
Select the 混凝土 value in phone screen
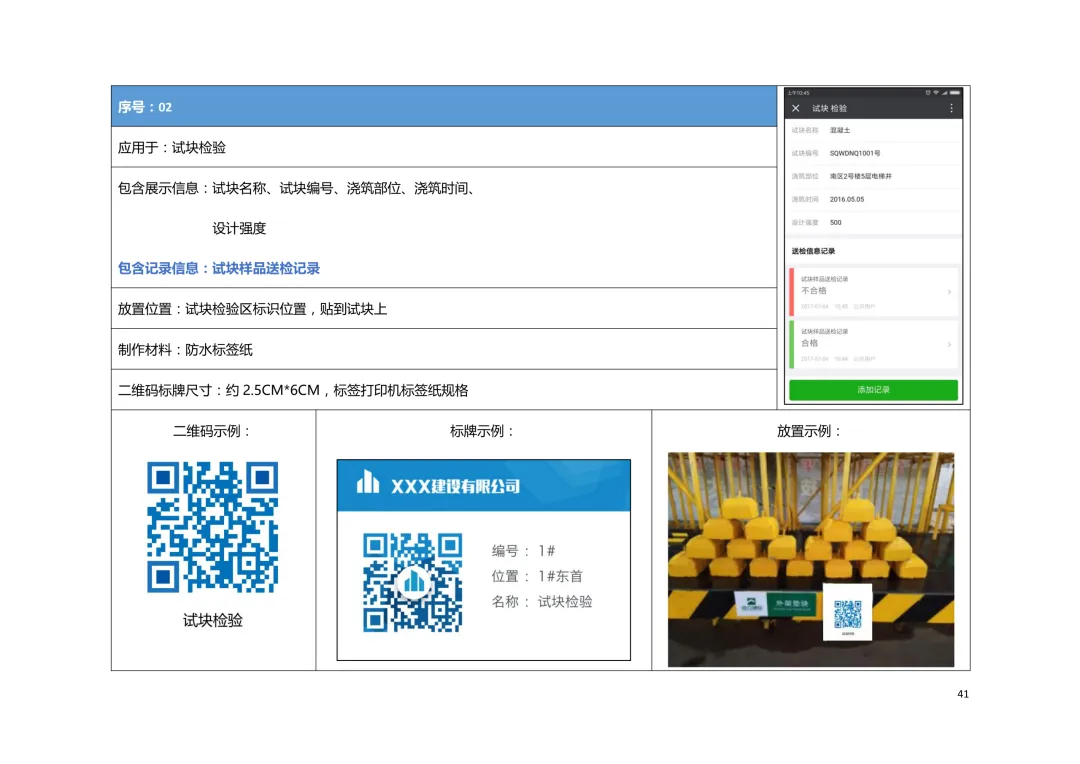click(x=840, y=130)
